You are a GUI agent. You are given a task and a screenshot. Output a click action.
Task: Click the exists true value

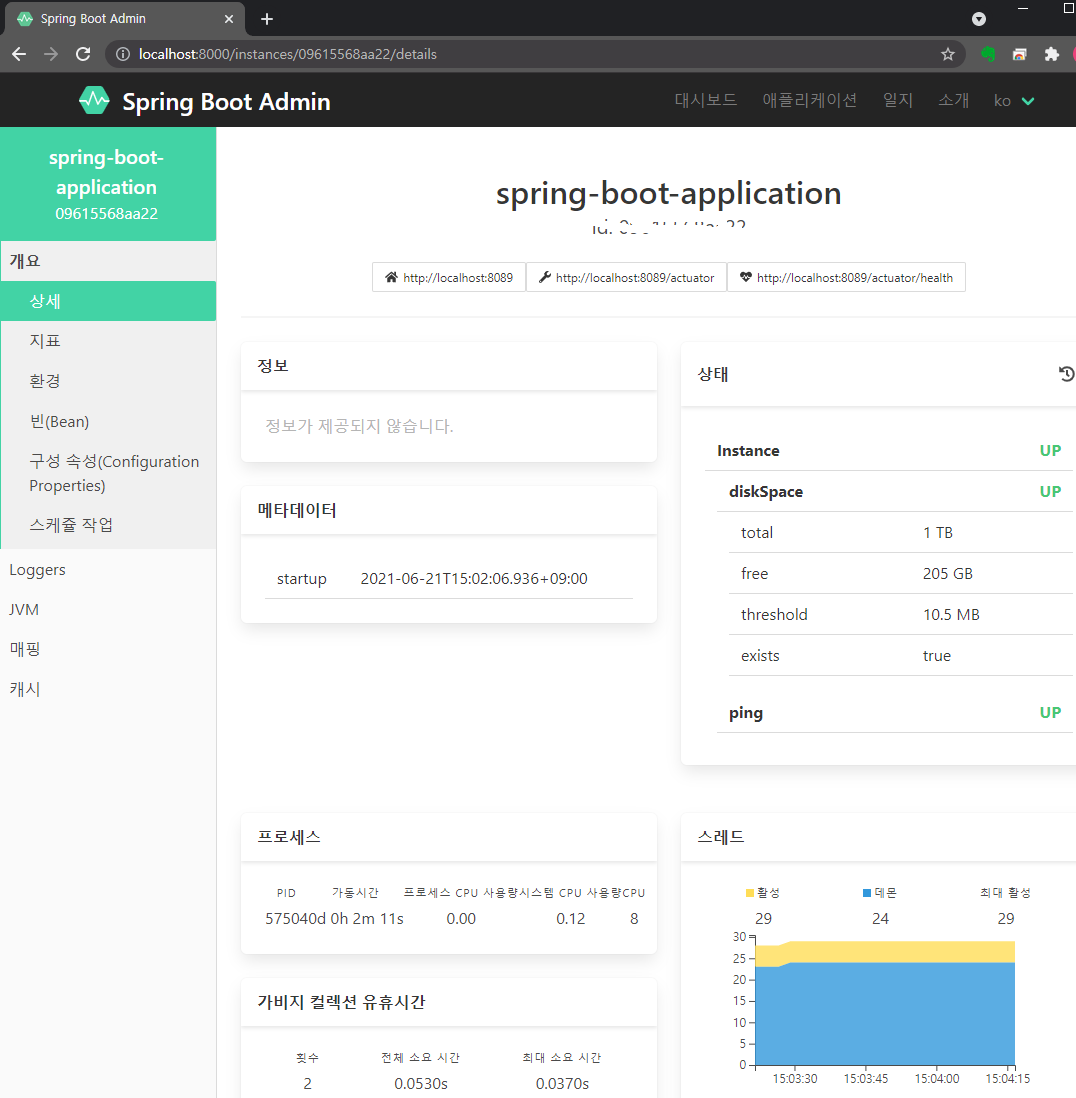pyautogui.click(x=937, y=656)
